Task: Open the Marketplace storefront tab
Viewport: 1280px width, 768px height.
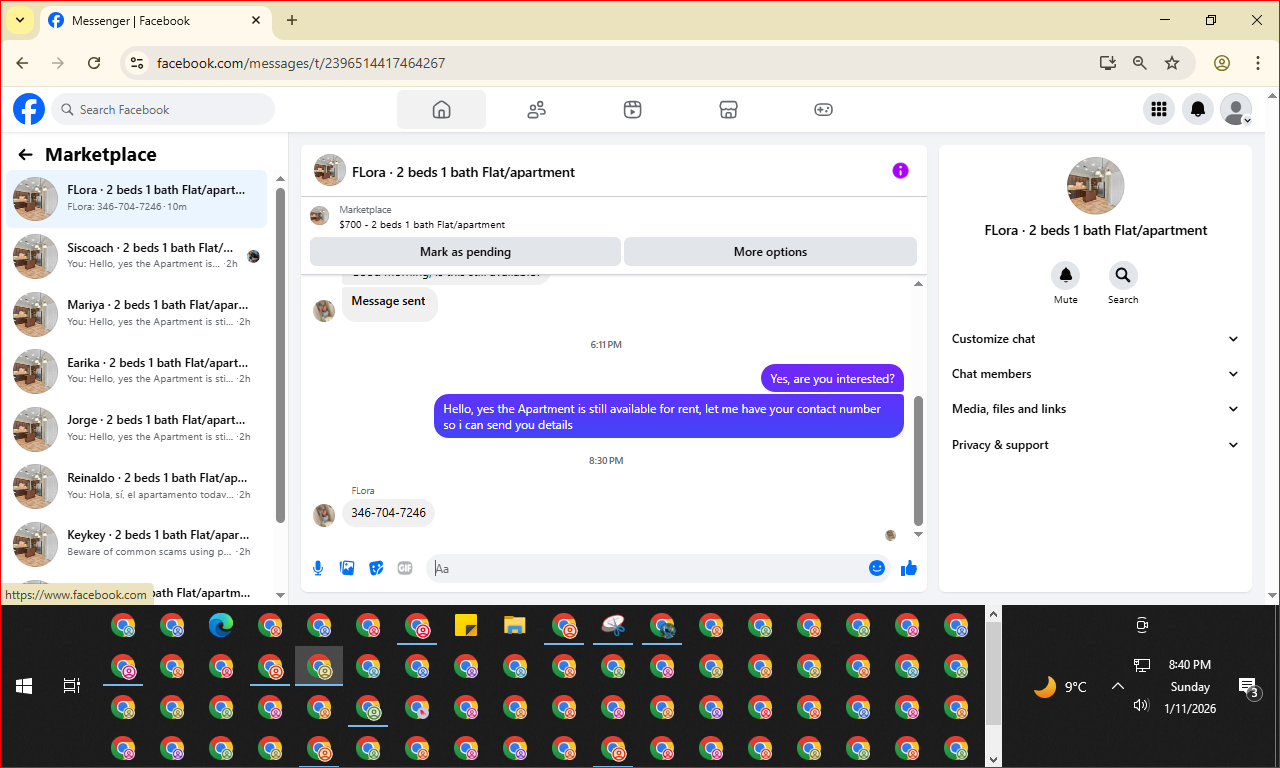Action: [728, 110]
